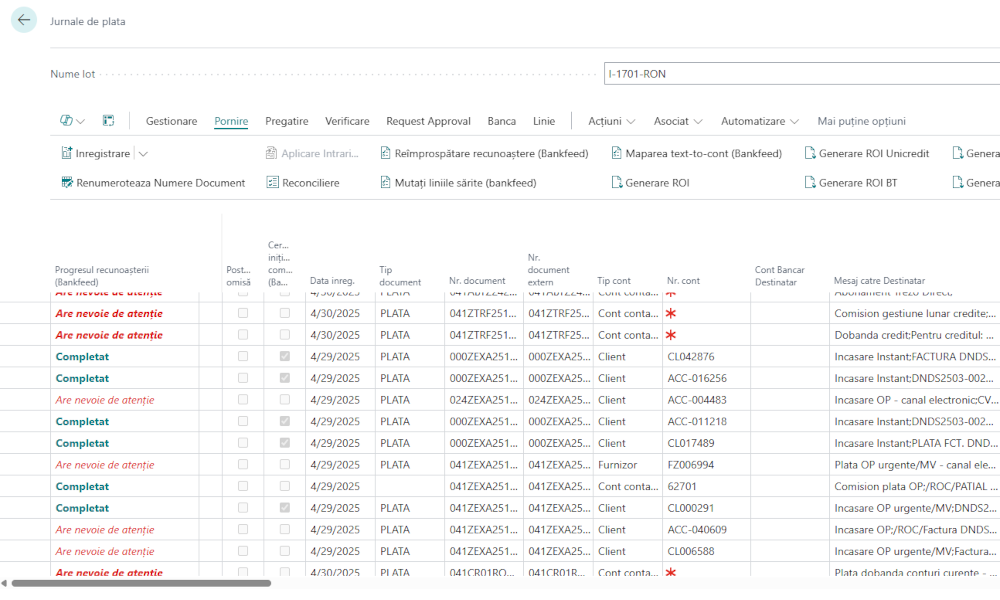Toggle Post omisă checkbox for ACC-040609 row
Screen dimensions: 1000x600
(243, 530)
